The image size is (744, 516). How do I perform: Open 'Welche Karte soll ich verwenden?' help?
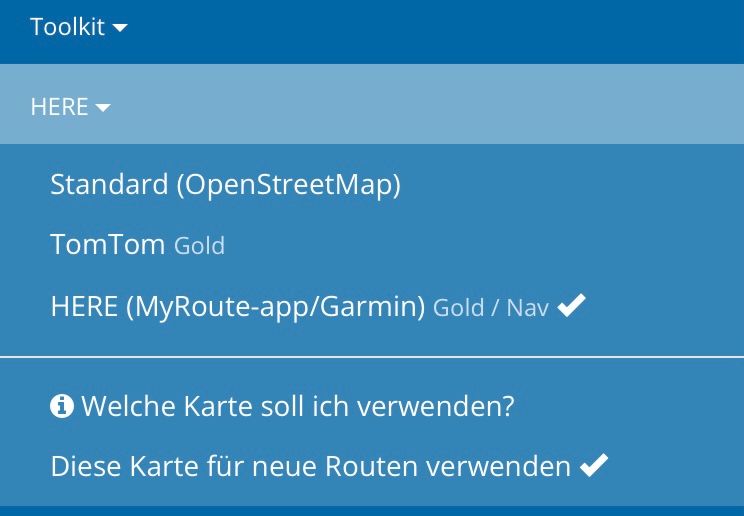282,406
